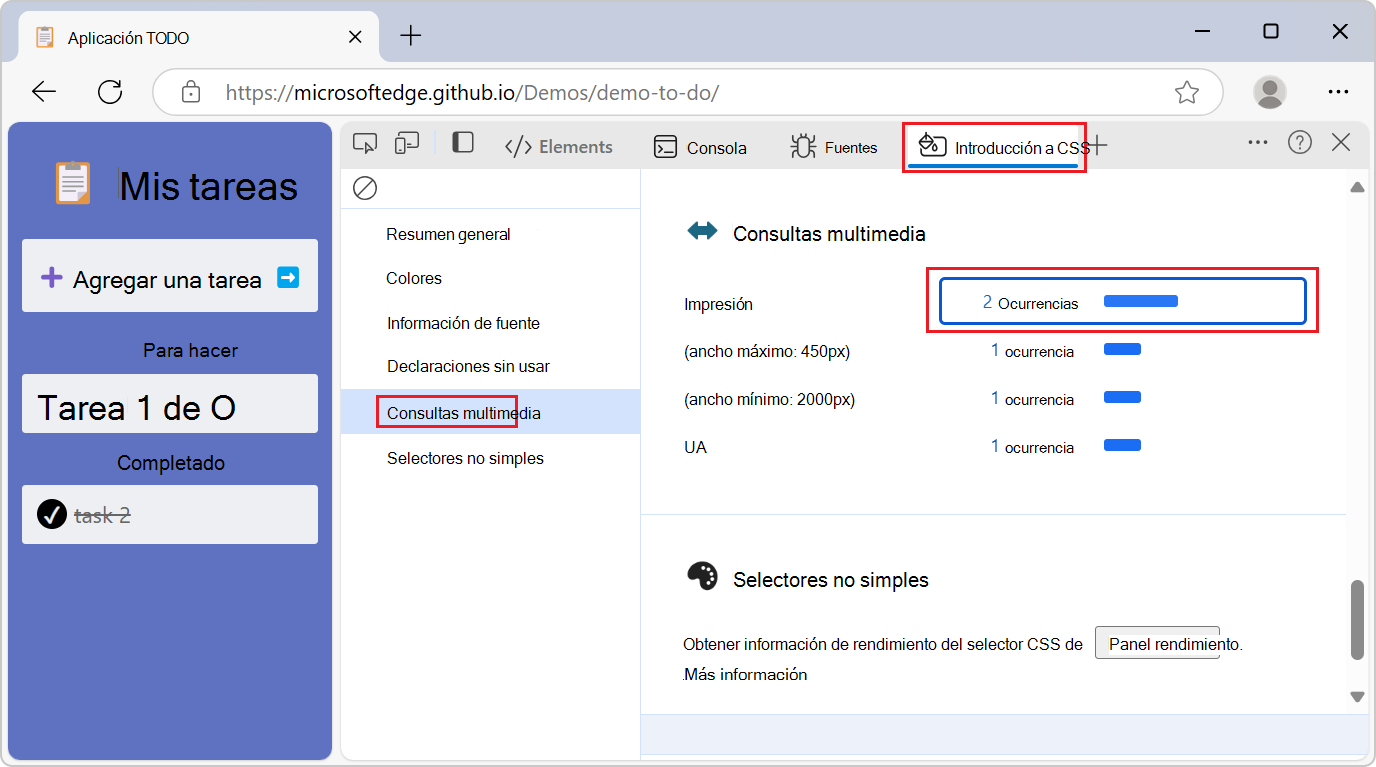
Task: Open DevTools help with the question mark icon
Action: click(x=1299, y=142)
